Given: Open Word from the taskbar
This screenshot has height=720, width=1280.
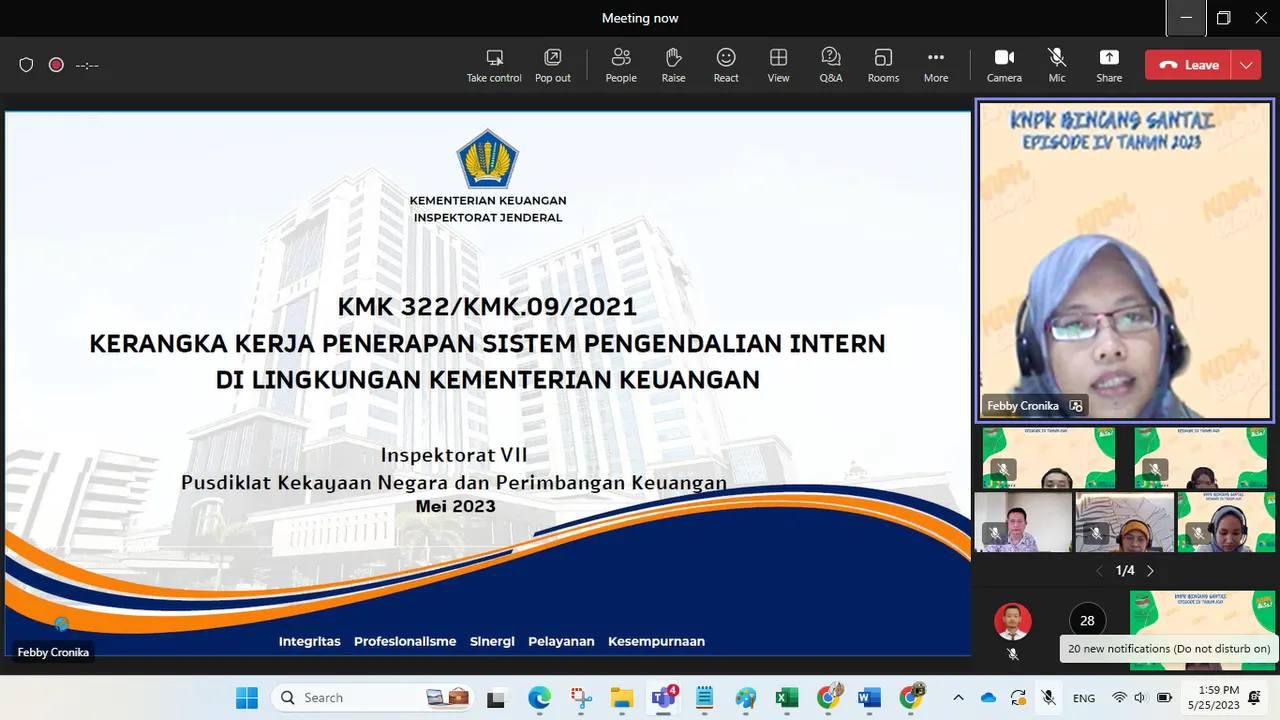Looking at the screenshot, I should point(869,698).
